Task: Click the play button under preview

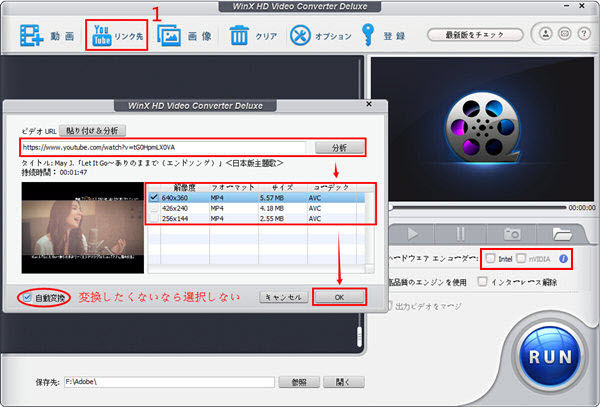Action: click(x=412, y=234)
